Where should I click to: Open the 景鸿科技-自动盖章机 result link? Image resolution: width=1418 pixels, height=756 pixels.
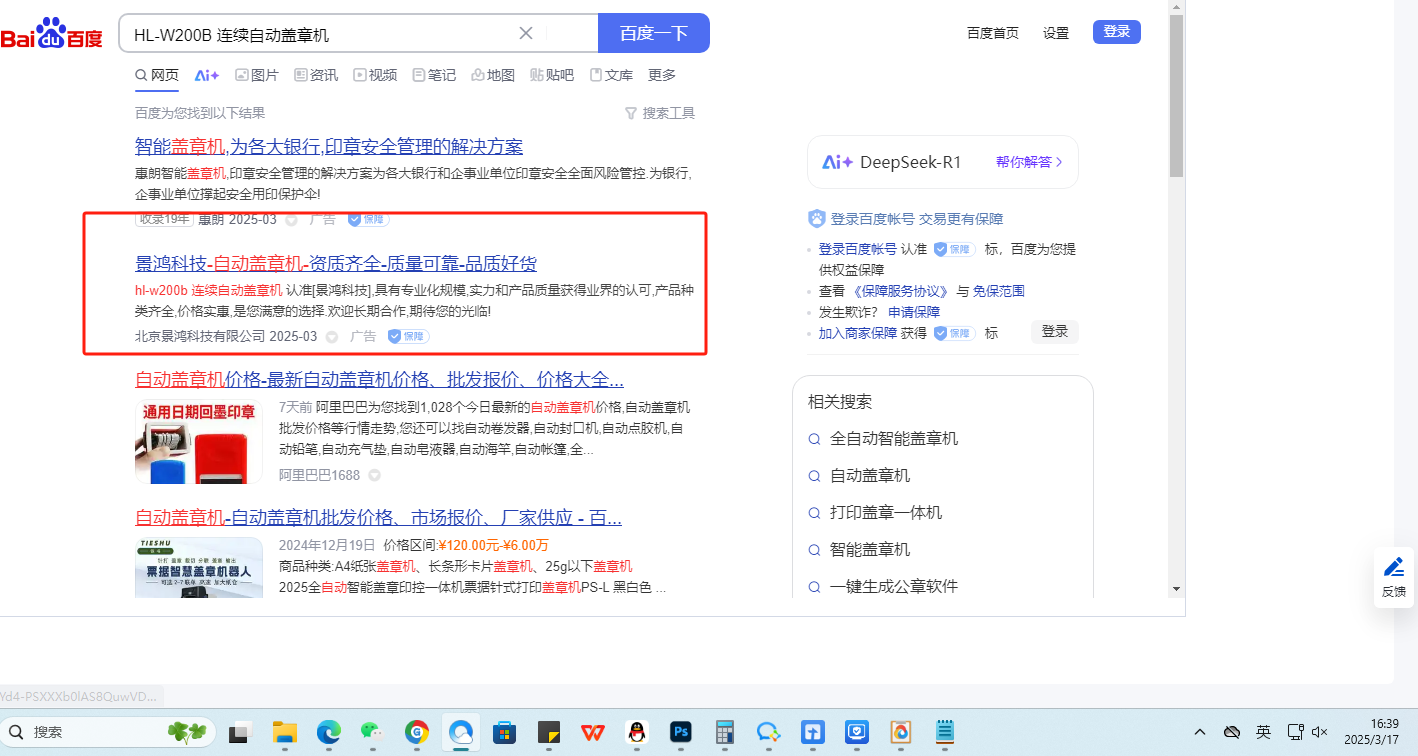[x=336, y=264]
